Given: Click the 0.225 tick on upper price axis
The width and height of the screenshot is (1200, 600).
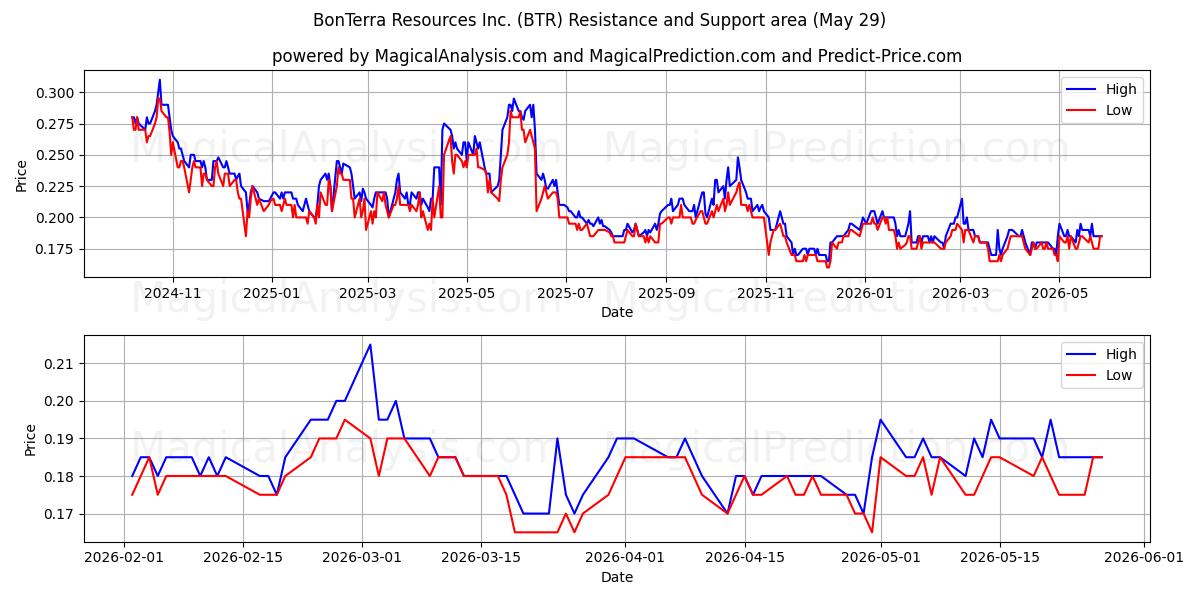Looking at the screenshot, I should point(56,186).
